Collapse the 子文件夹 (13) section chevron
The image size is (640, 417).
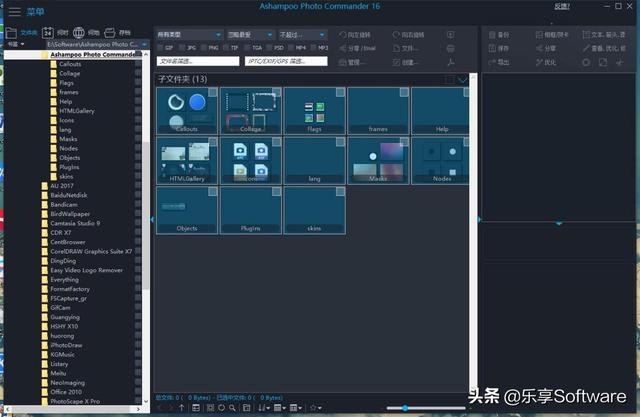pyautogui.click(x=462, y=79)
